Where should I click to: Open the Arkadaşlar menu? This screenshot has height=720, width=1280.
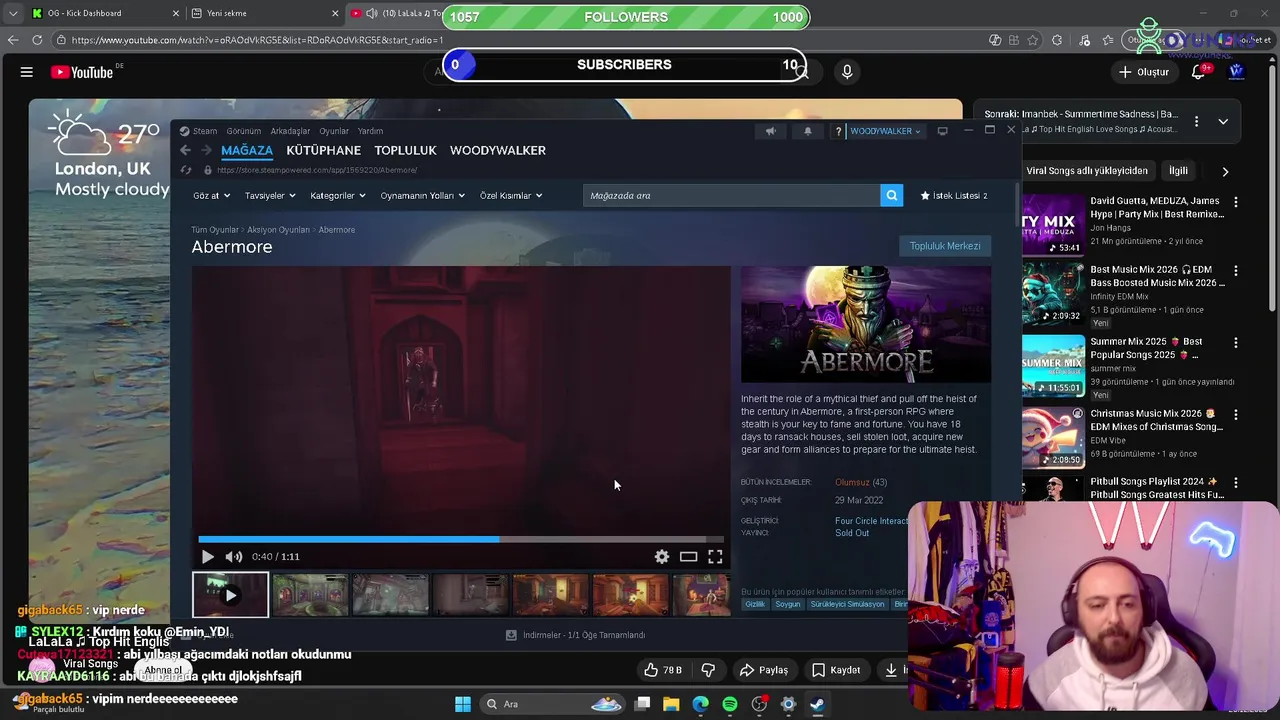pos(290,131)
